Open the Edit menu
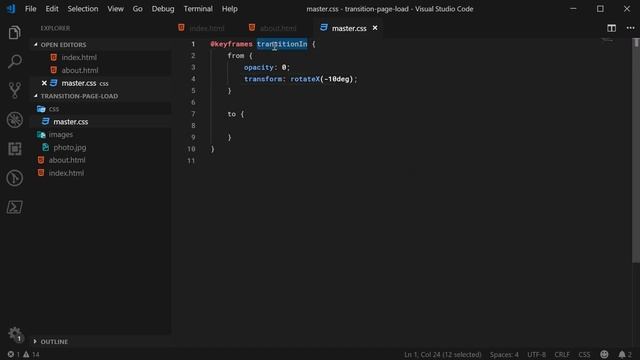The height and width of the screenshot is (360, 640). pos(52,9)
